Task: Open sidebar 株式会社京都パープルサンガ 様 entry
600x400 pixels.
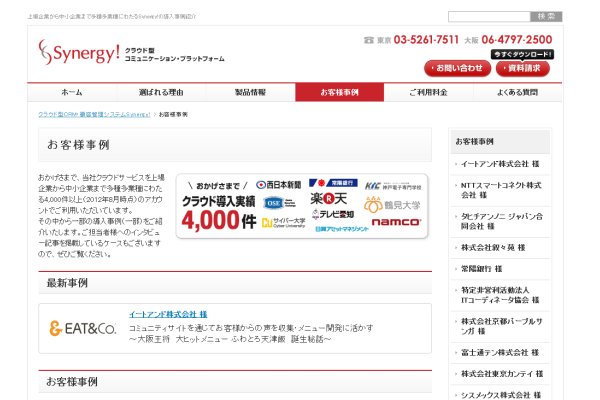Action: [500, 327]
